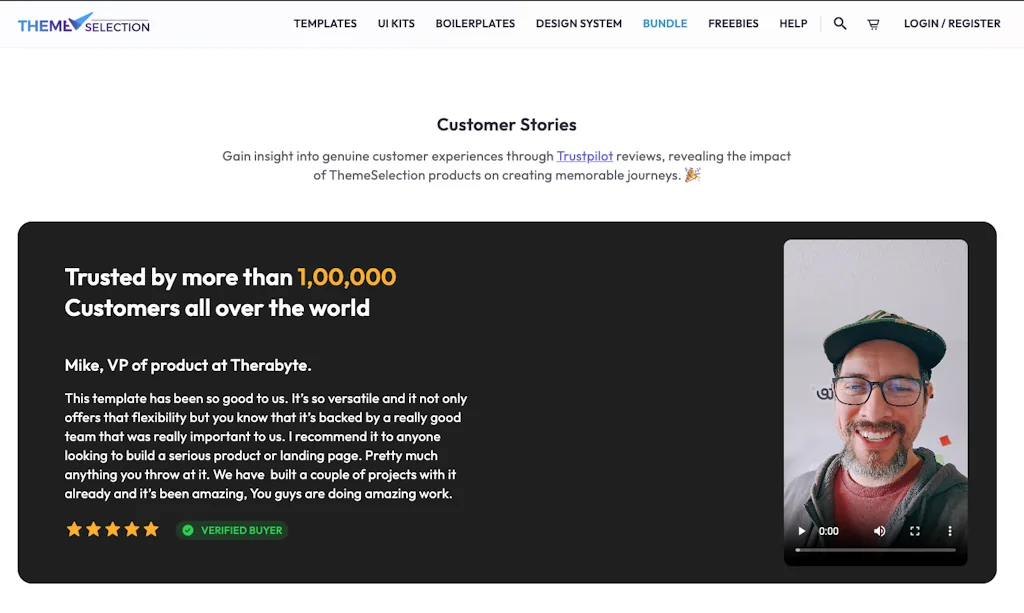This screenshot has height=613, width=1024.
Task: Mute the video audio
Action: point(880,531)
